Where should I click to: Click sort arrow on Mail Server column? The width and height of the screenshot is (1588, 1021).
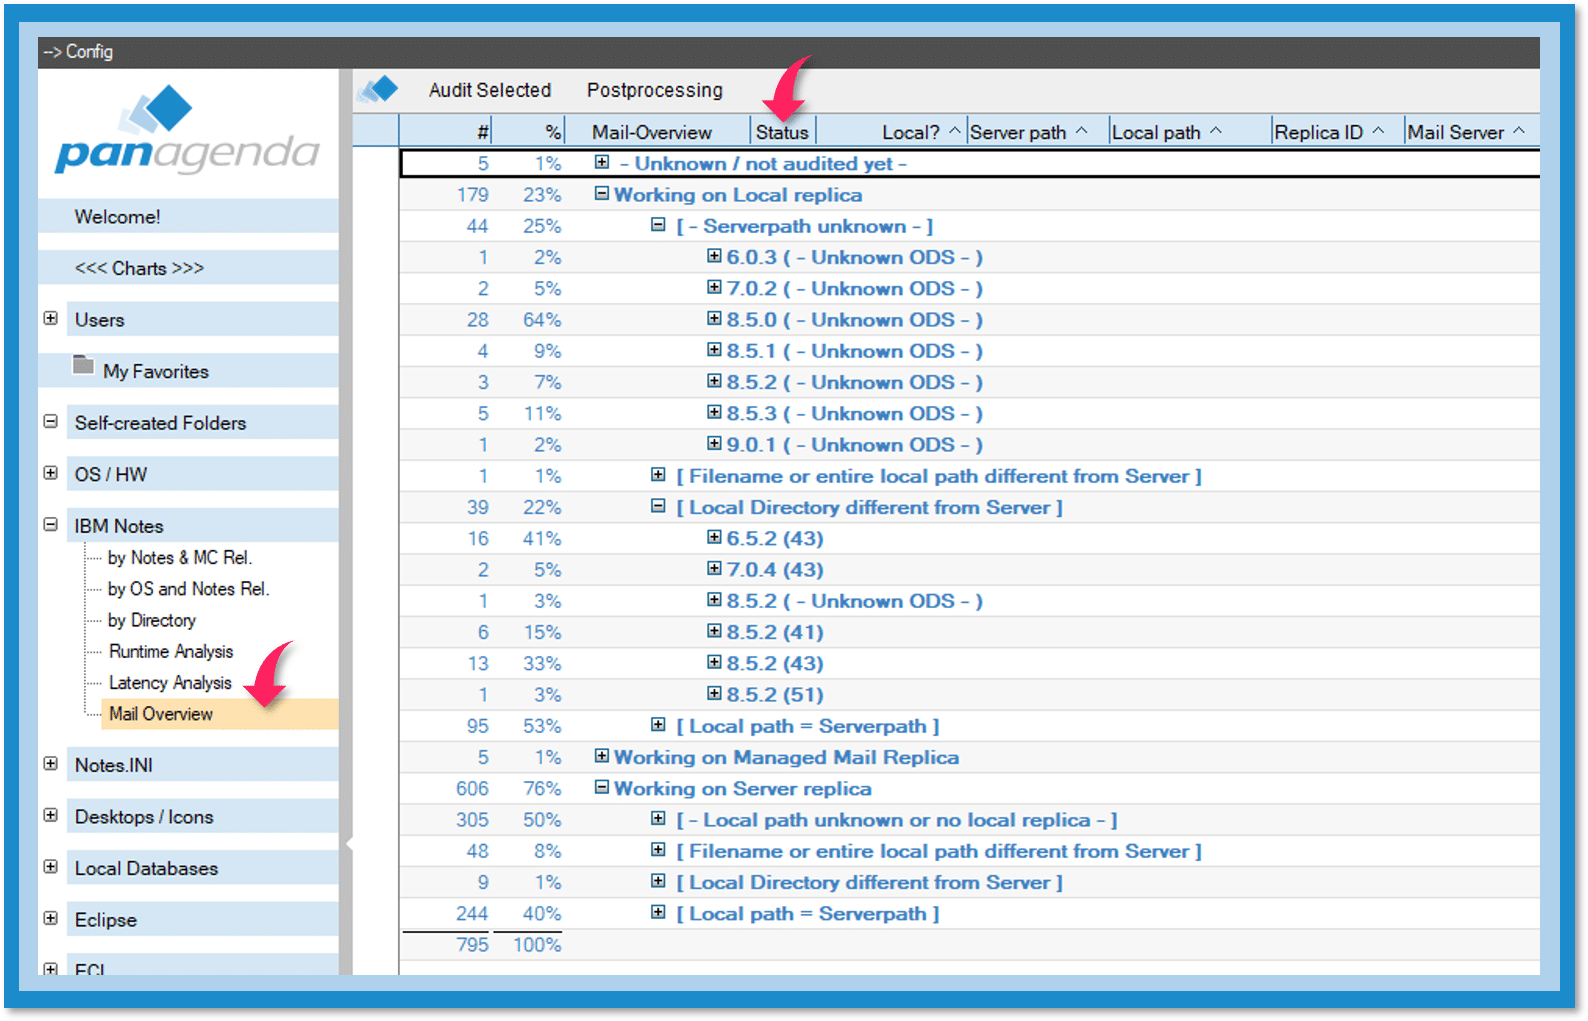[x=1519, y=131]
